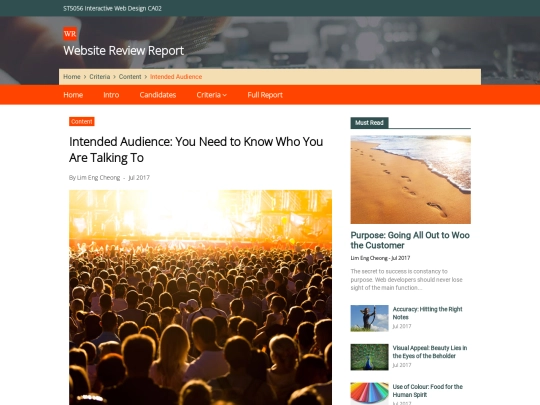Open the beach footprints article thumbnail
540x405 pixels.
click(411, 179)
